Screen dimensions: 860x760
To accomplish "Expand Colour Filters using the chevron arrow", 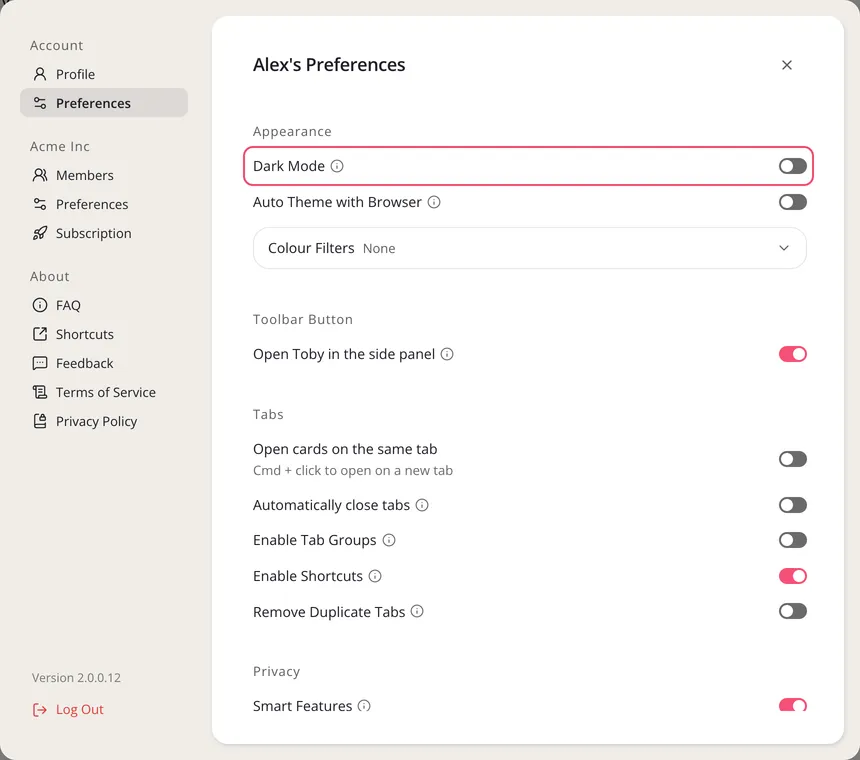I will pyautogui.click(x=784, y=248).
